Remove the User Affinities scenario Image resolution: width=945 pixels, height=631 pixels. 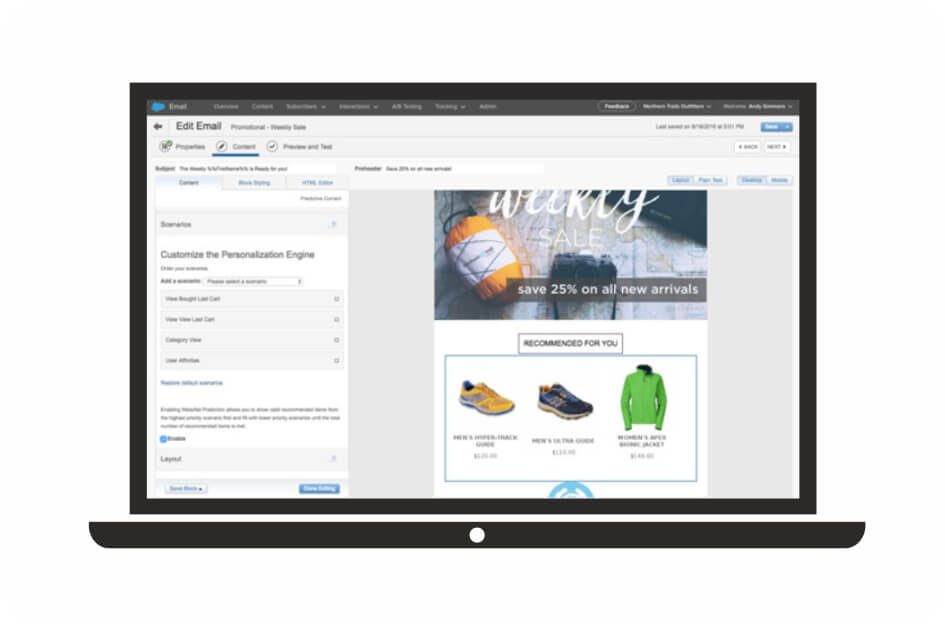336,360
